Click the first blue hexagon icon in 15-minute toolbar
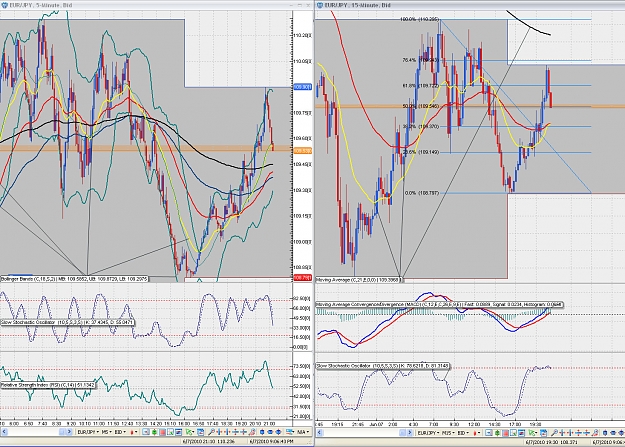This screenshot has height=447, width=625. [605, 432]
